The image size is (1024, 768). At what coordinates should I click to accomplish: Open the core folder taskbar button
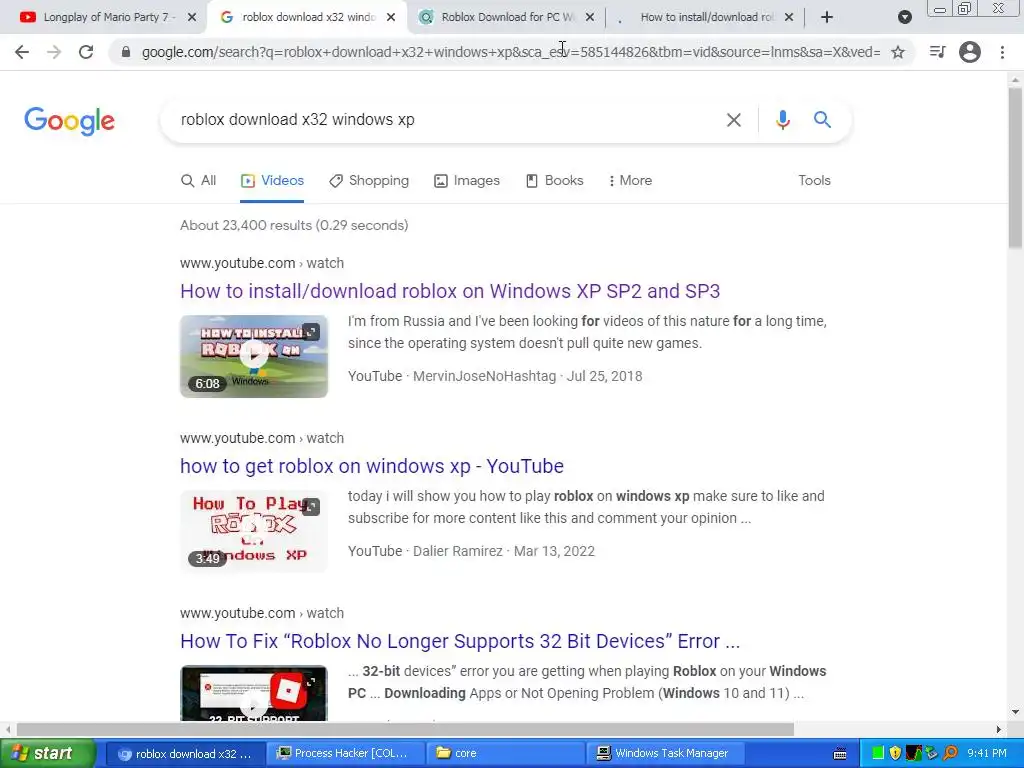[x=507, y=754]
